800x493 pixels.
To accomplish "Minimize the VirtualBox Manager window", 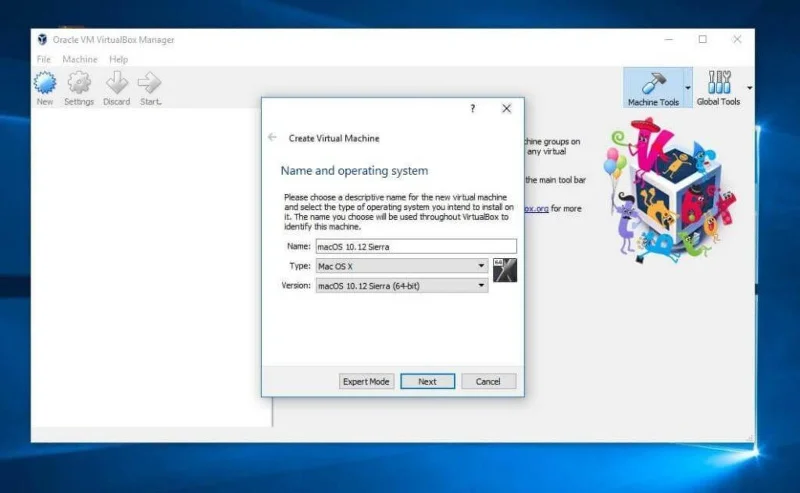I will click(668, 39).
